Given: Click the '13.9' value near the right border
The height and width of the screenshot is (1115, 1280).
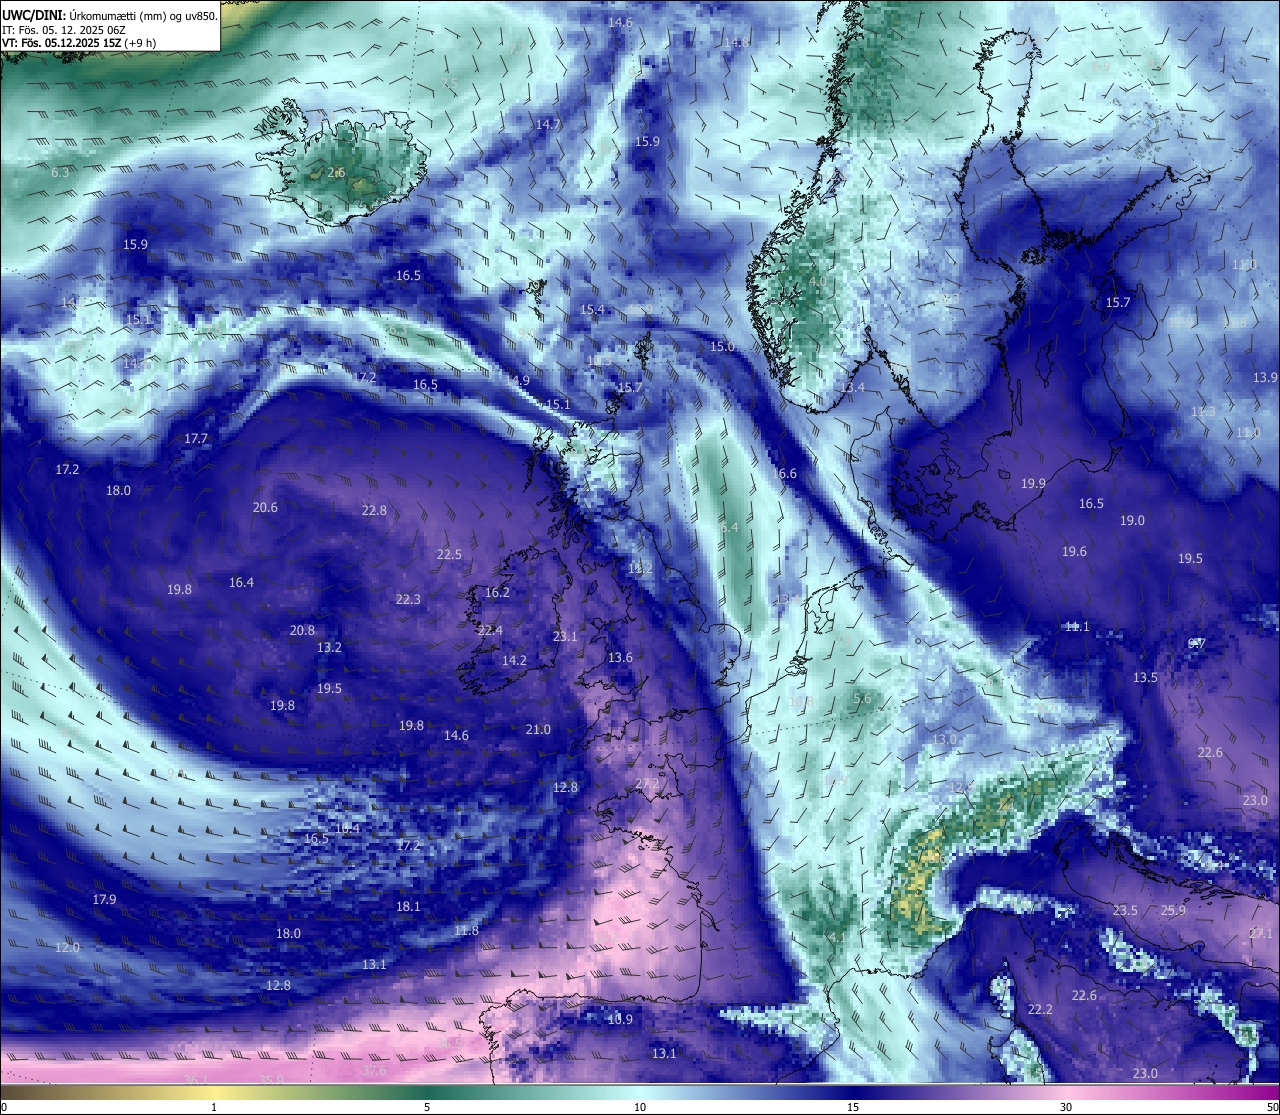Looking at the screenshot, I should tap(1265, 378).
